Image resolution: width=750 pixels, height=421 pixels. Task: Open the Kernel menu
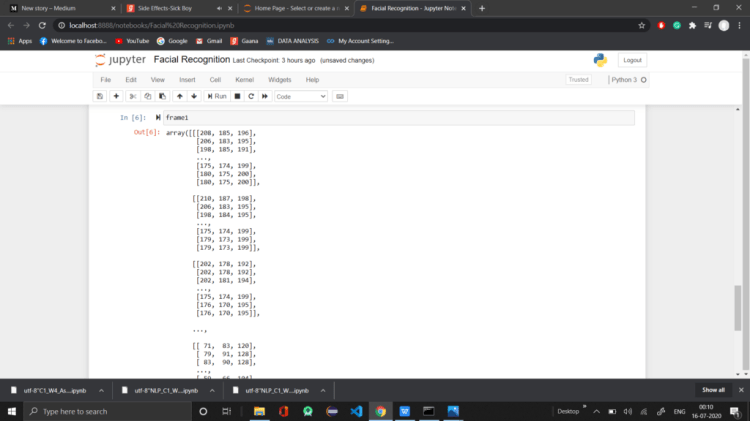coord(244,79)
